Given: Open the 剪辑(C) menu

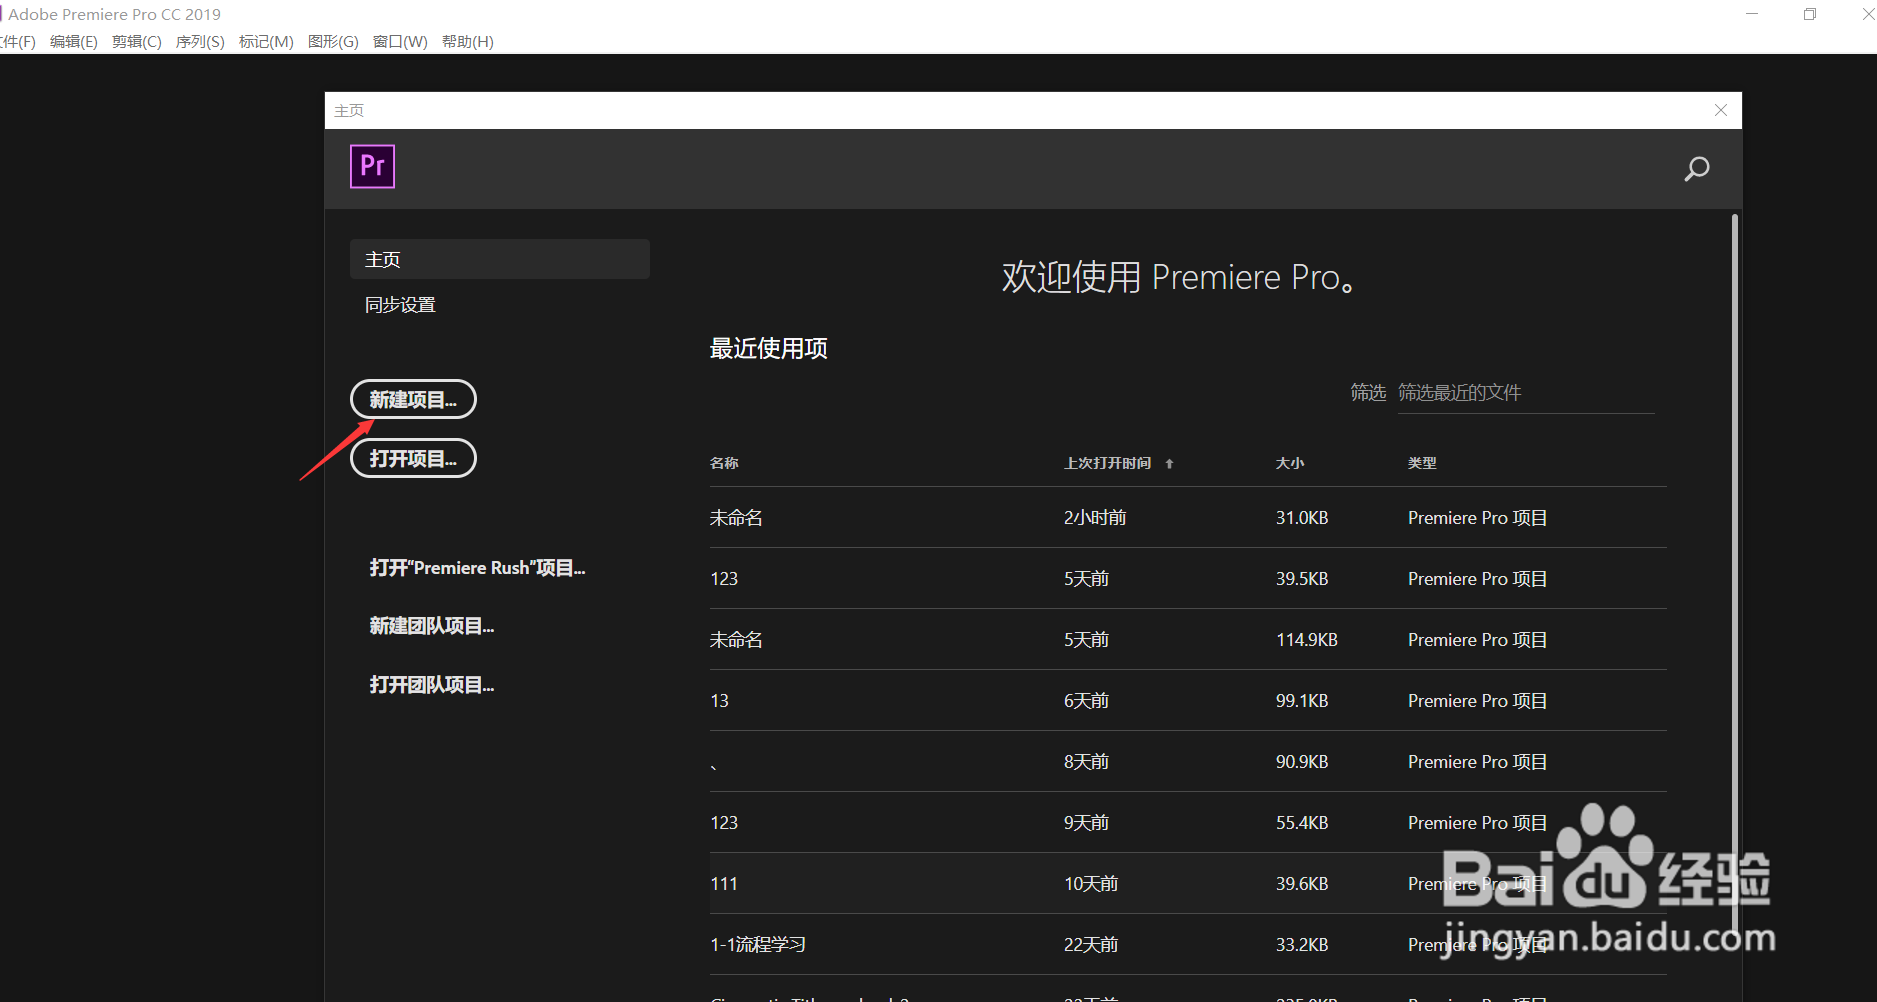Looking at the screenshot, I should [x=137, y=41].
